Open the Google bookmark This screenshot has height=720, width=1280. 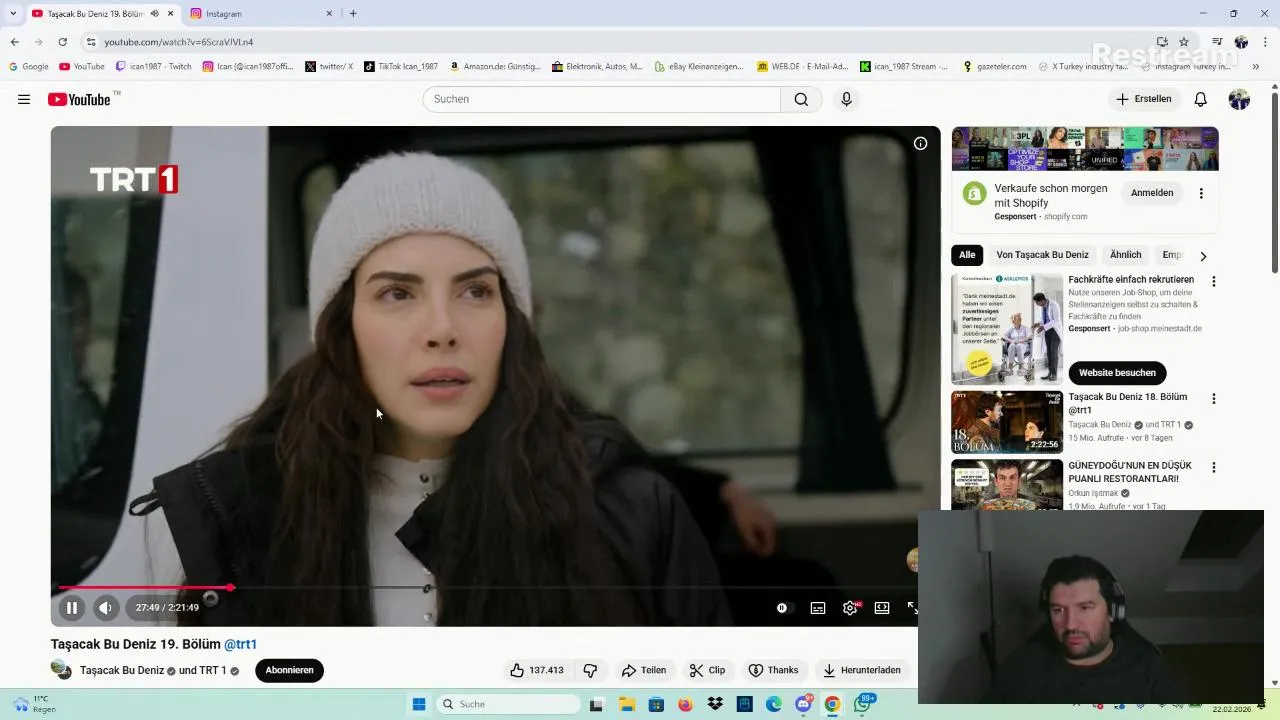click(28, 67)
